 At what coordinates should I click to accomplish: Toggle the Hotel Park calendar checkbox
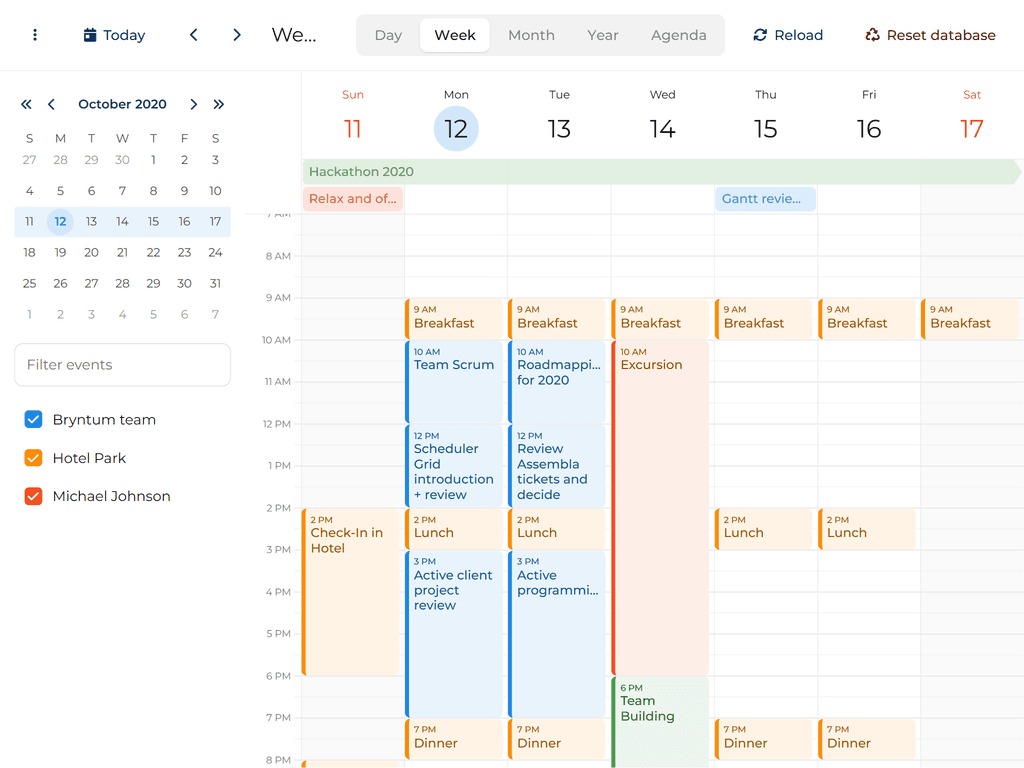point(33,458)
